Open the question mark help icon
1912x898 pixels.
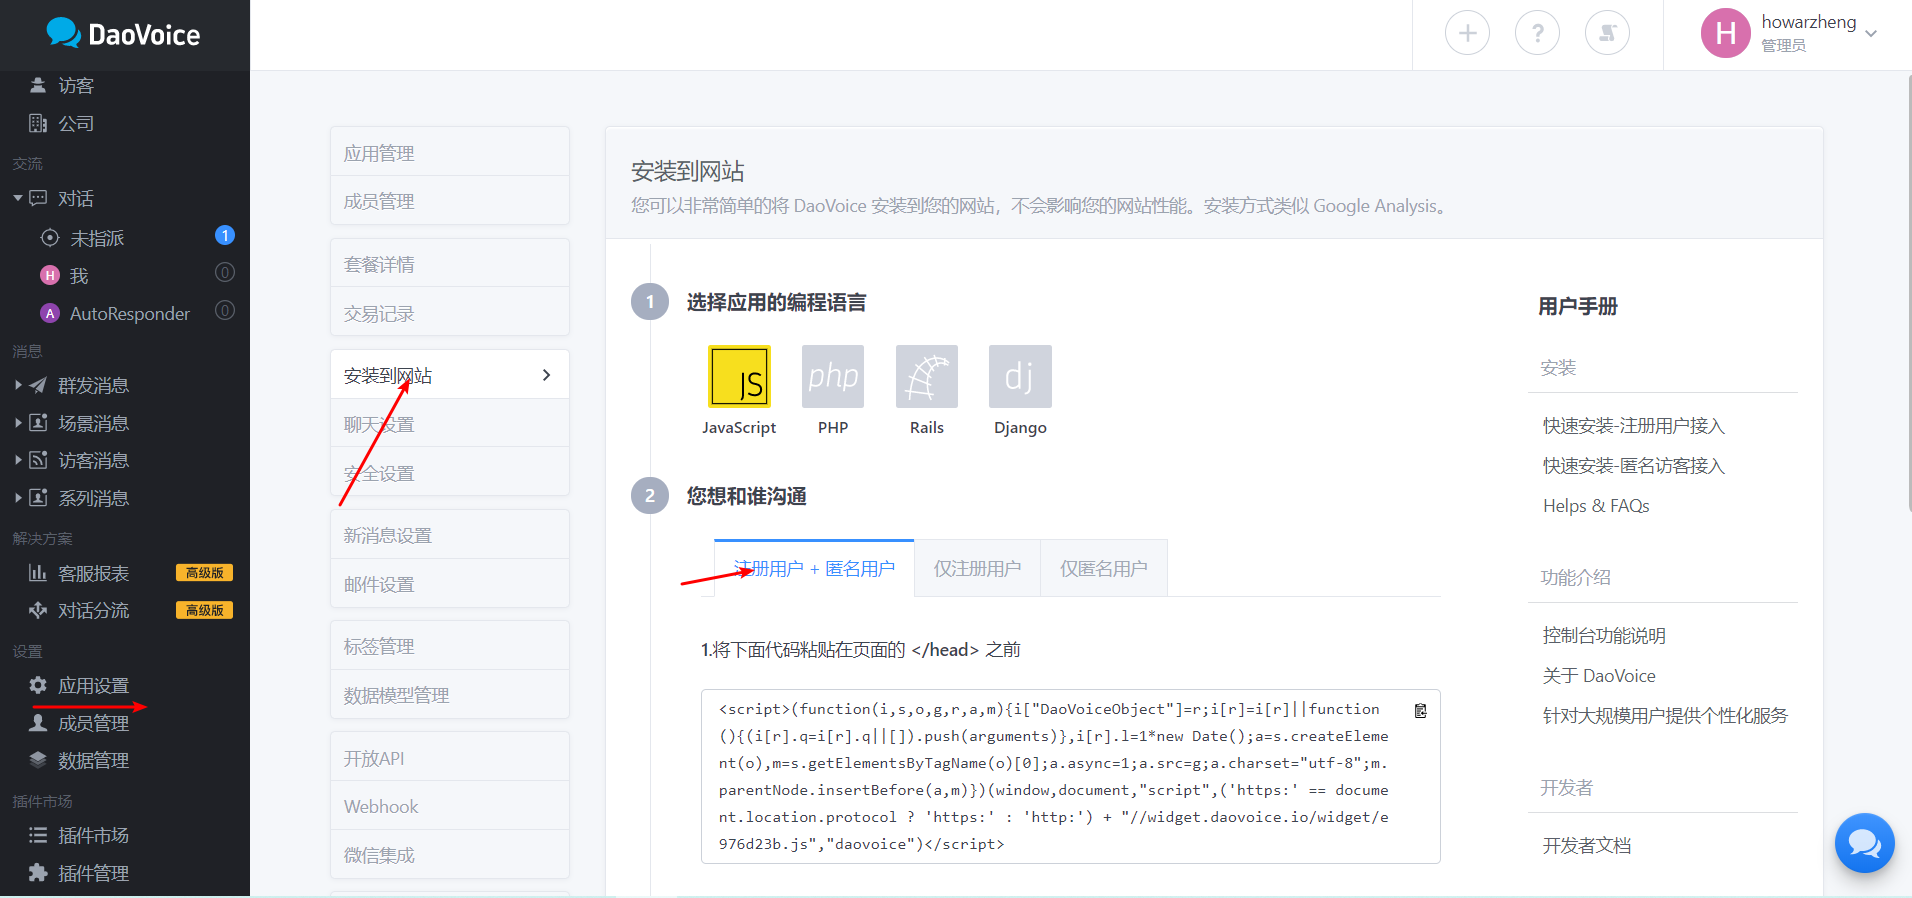[1537, 34]
